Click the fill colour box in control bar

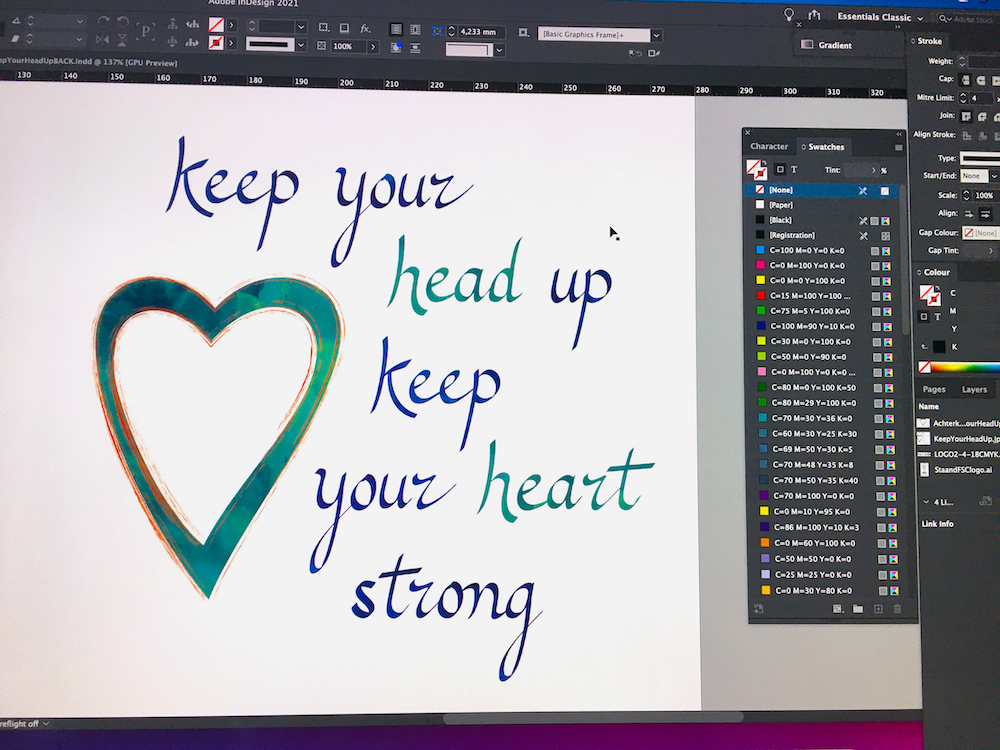point(216,25)
